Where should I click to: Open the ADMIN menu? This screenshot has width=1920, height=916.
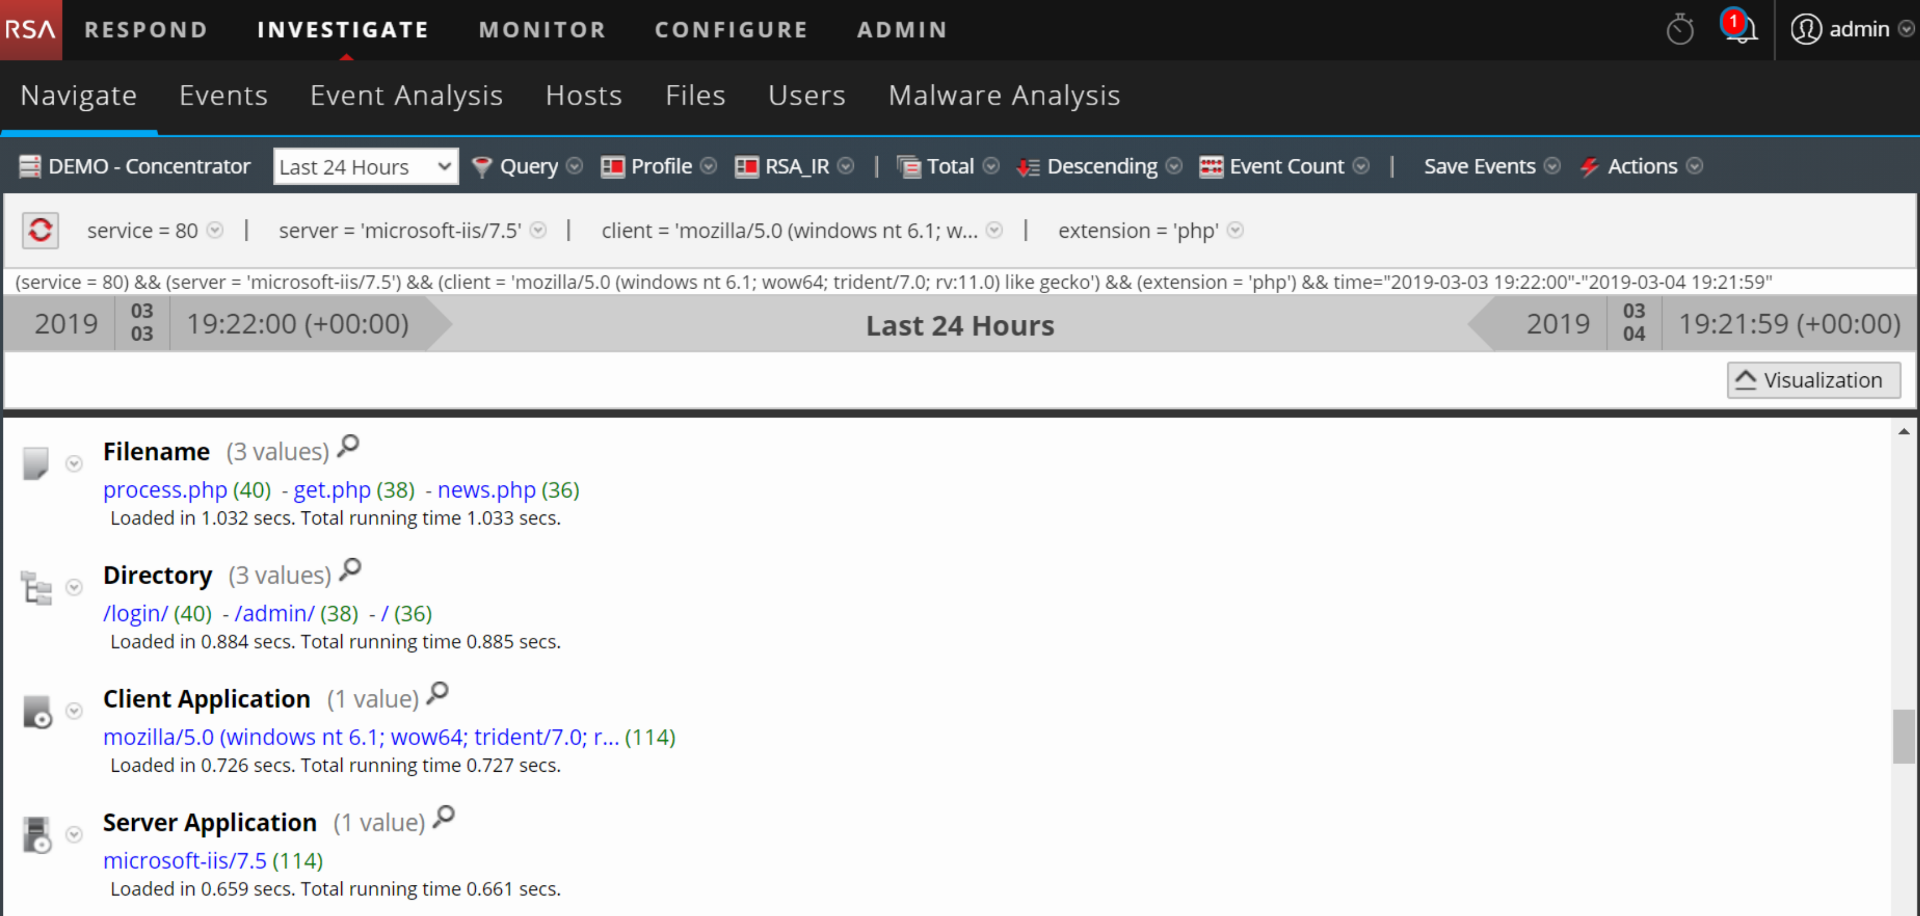coord(902,30)
